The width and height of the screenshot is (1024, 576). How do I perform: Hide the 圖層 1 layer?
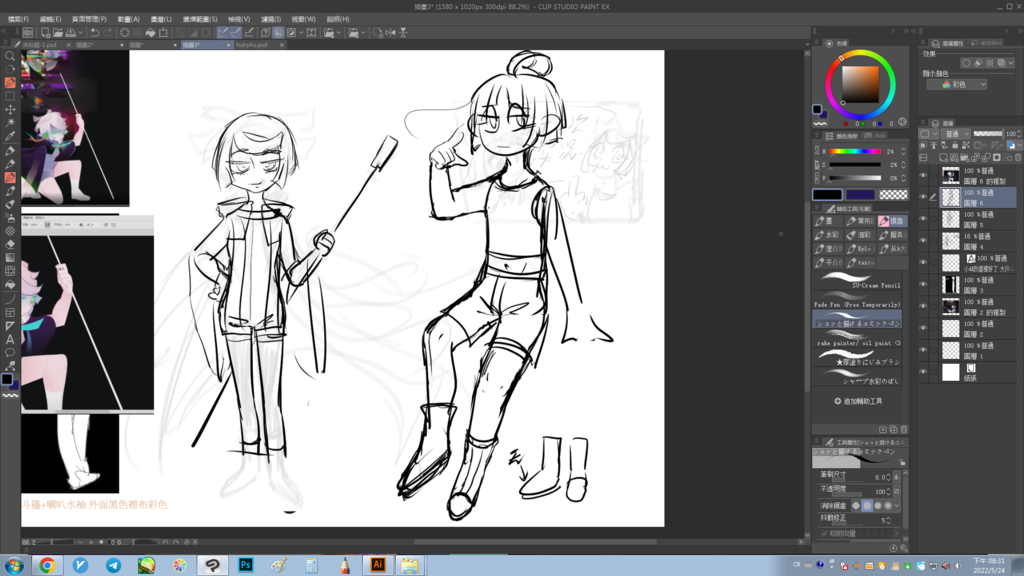[x=923, y=350]
